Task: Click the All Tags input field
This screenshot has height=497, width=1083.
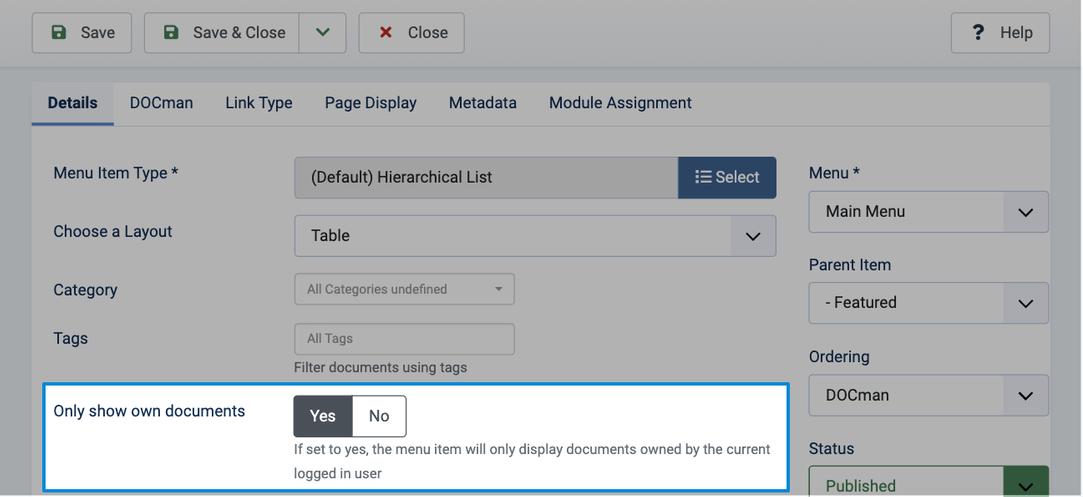Action: 404,339
